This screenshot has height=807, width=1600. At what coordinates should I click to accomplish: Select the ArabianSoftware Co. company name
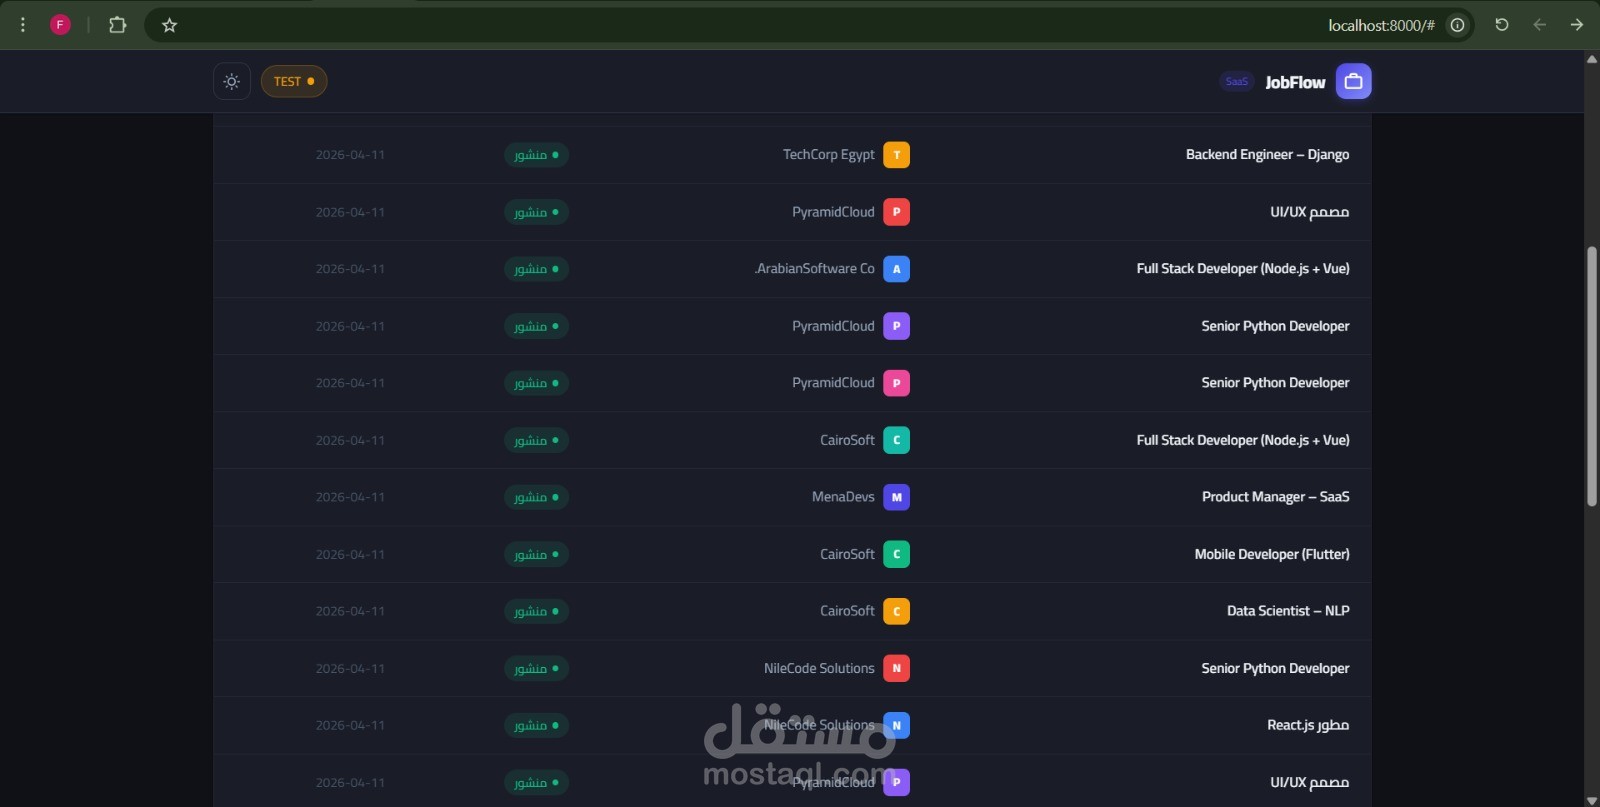pos(814,269)
